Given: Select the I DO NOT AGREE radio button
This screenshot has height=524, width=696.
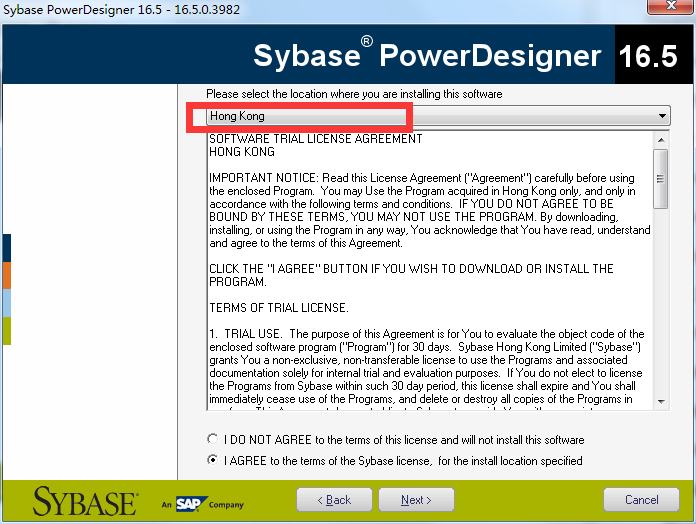Looking at the screenshot, I should pyautogui.click(x=213, y=439).
